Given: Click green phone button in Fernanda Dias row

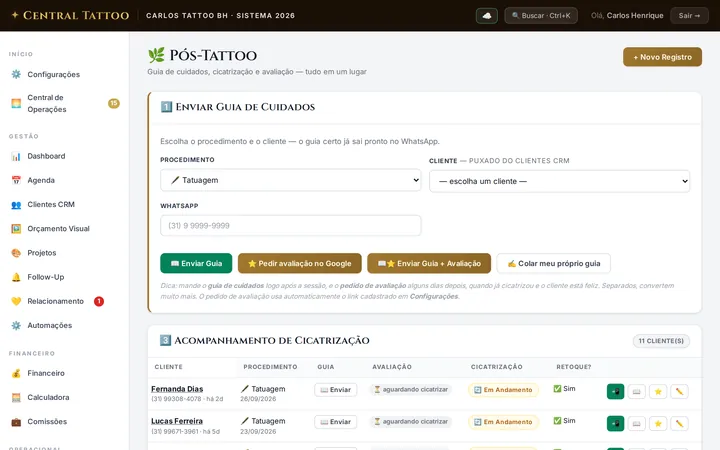Looking at the screenshot, I should pyautogui.click(x=615, y=392).
